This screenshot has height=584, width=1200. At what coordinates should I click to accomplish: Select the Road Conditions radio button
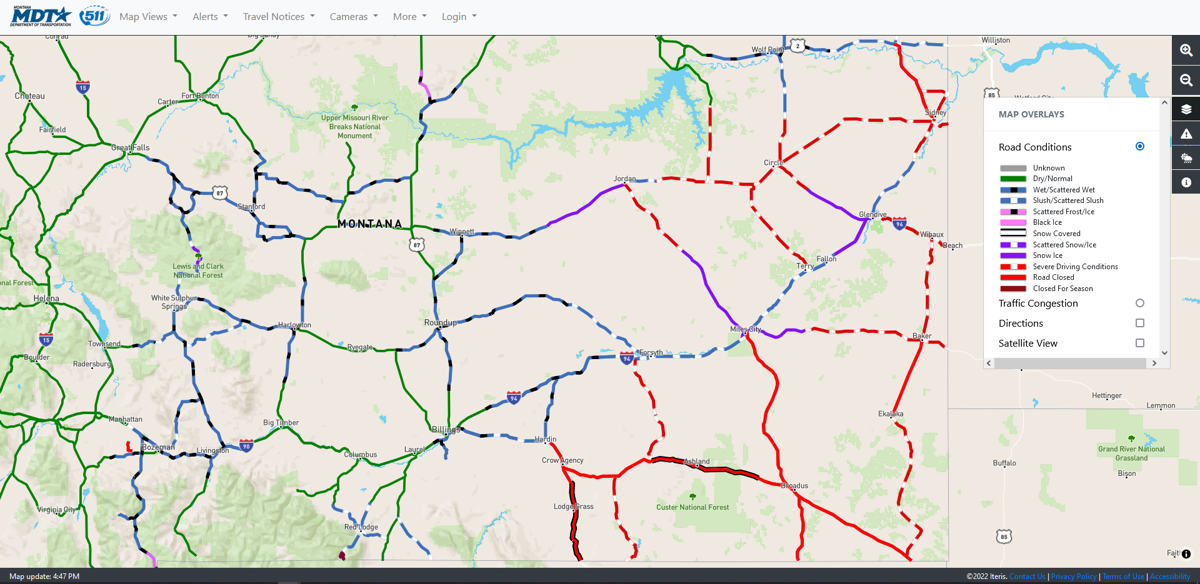(x=1139, y=146)
